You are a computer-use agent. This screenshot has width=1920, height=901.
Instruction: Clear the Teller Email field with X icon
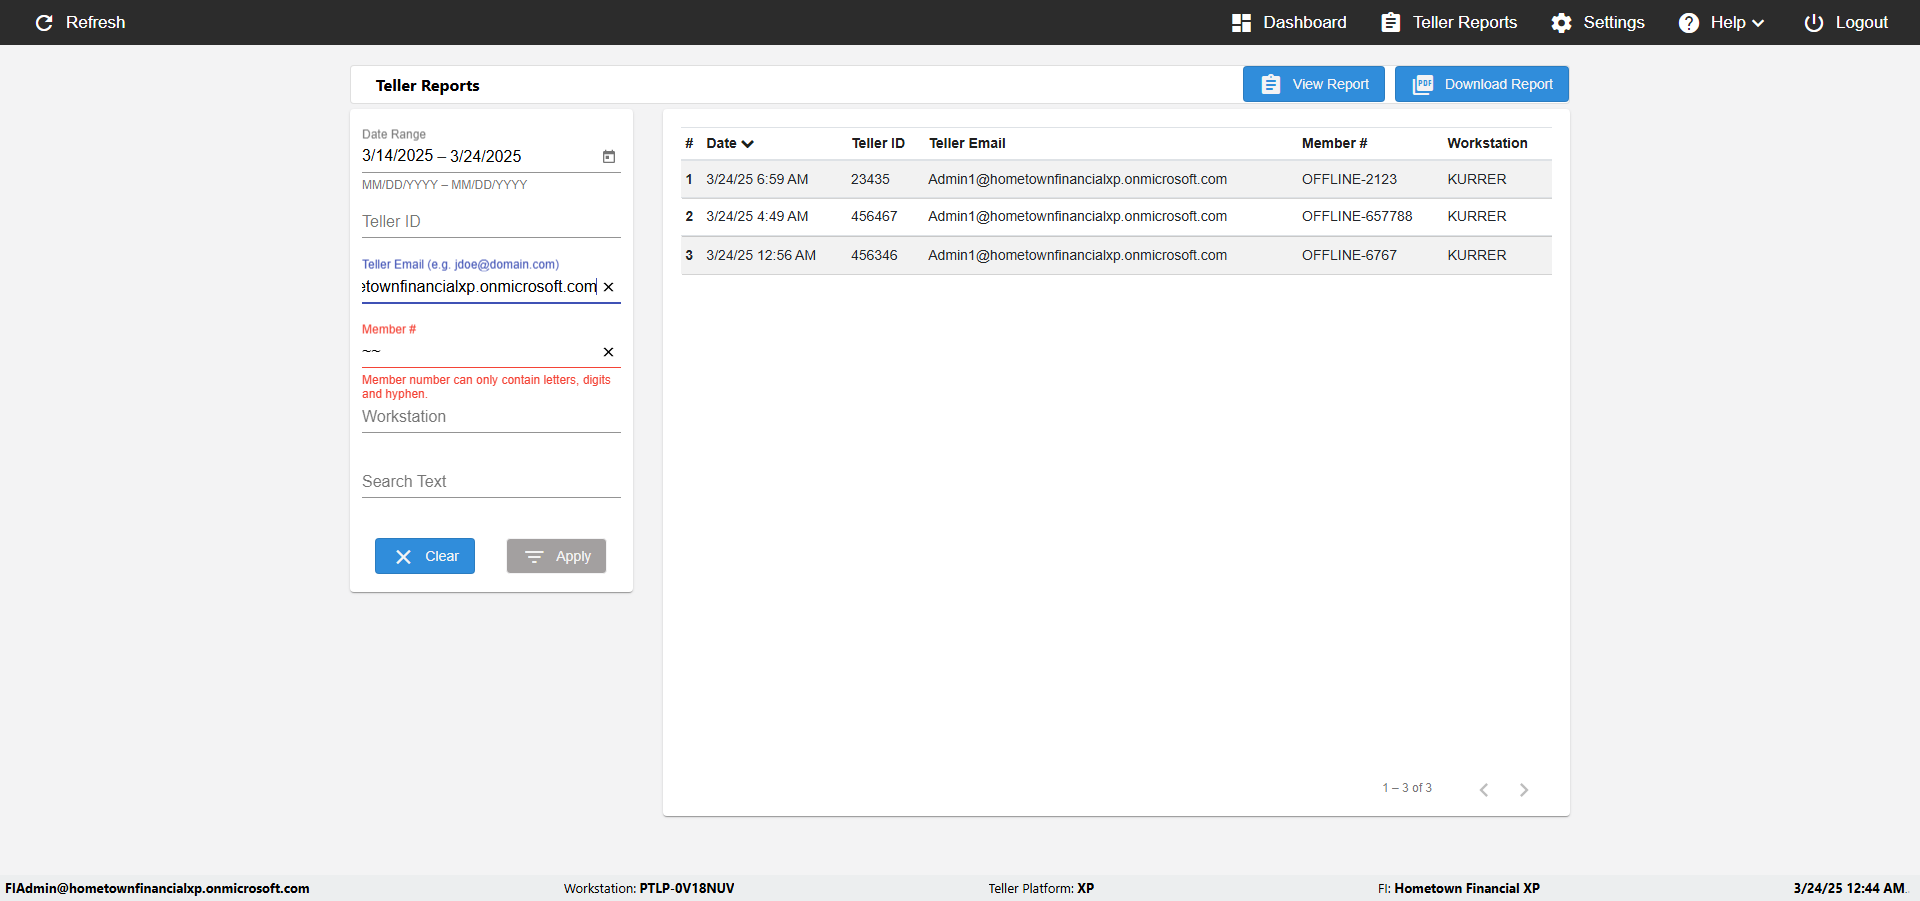point(608,287)
